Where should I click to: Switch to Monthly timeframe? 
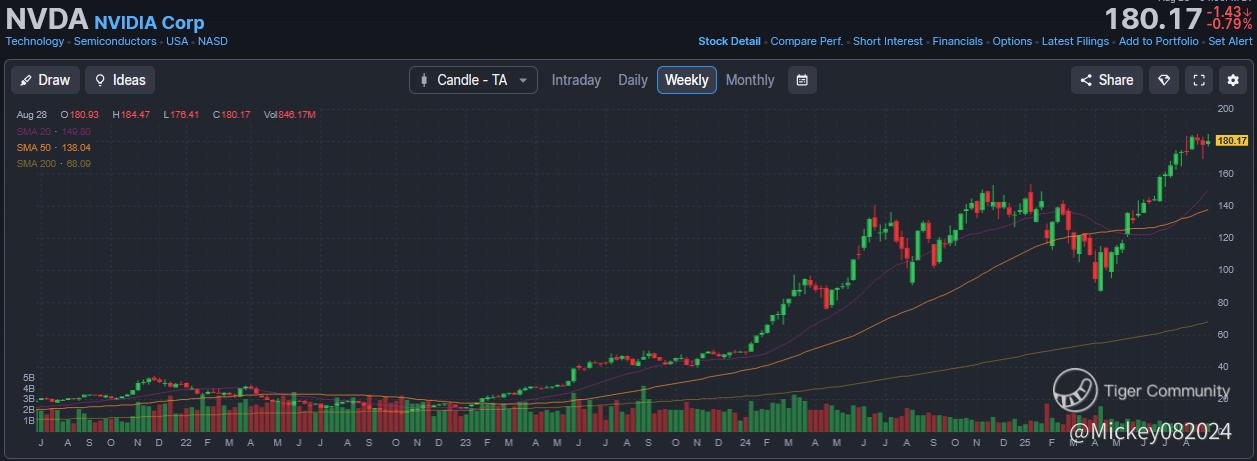(x=750, y=80)
